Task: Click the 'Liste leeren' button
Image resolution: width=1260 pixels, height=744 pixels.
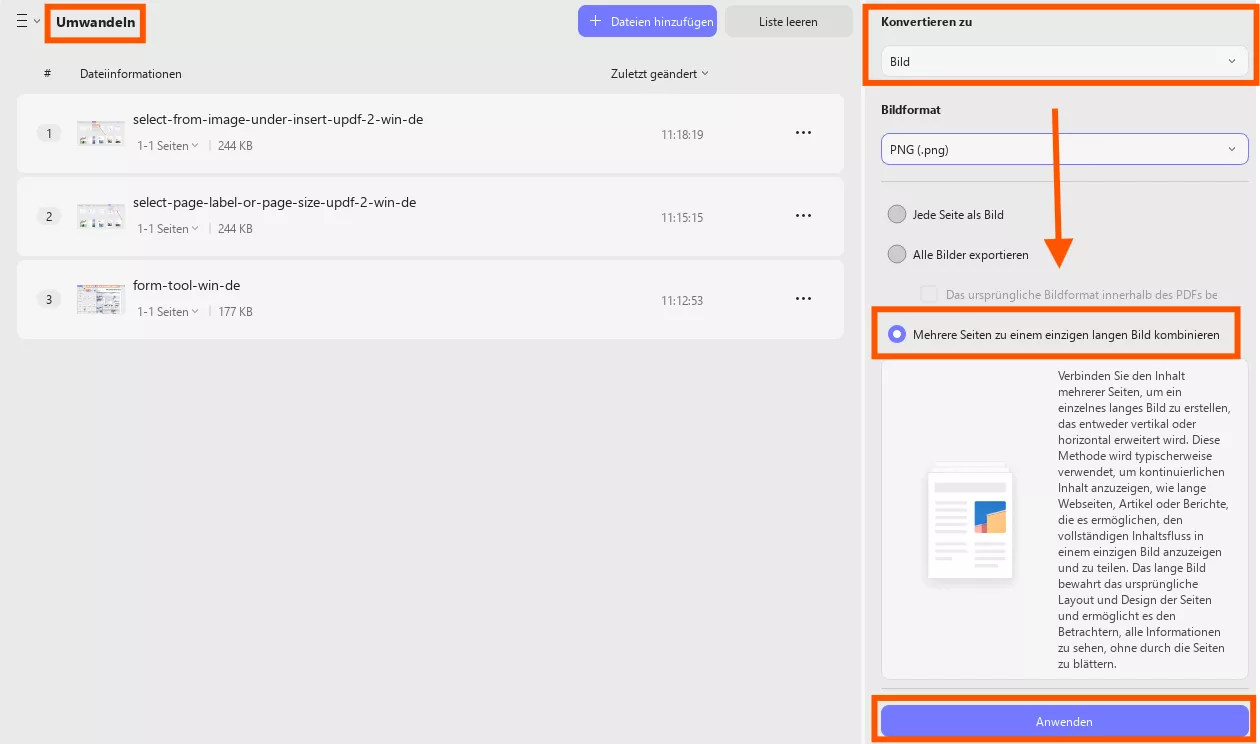Action: tap(788, 21)
